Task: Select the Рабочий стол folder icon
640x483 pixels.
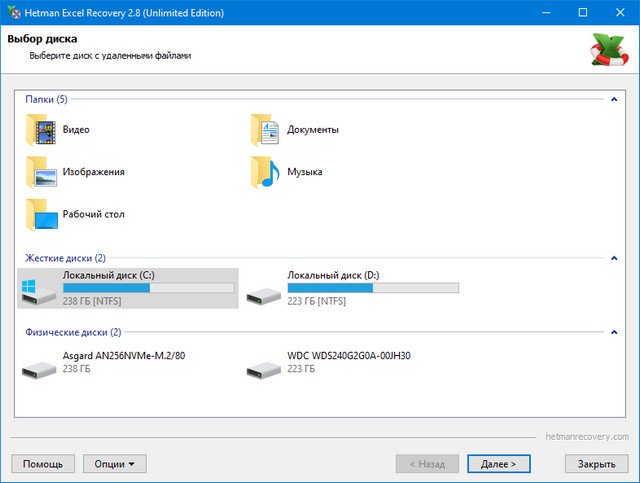Action: coord(42,215)
